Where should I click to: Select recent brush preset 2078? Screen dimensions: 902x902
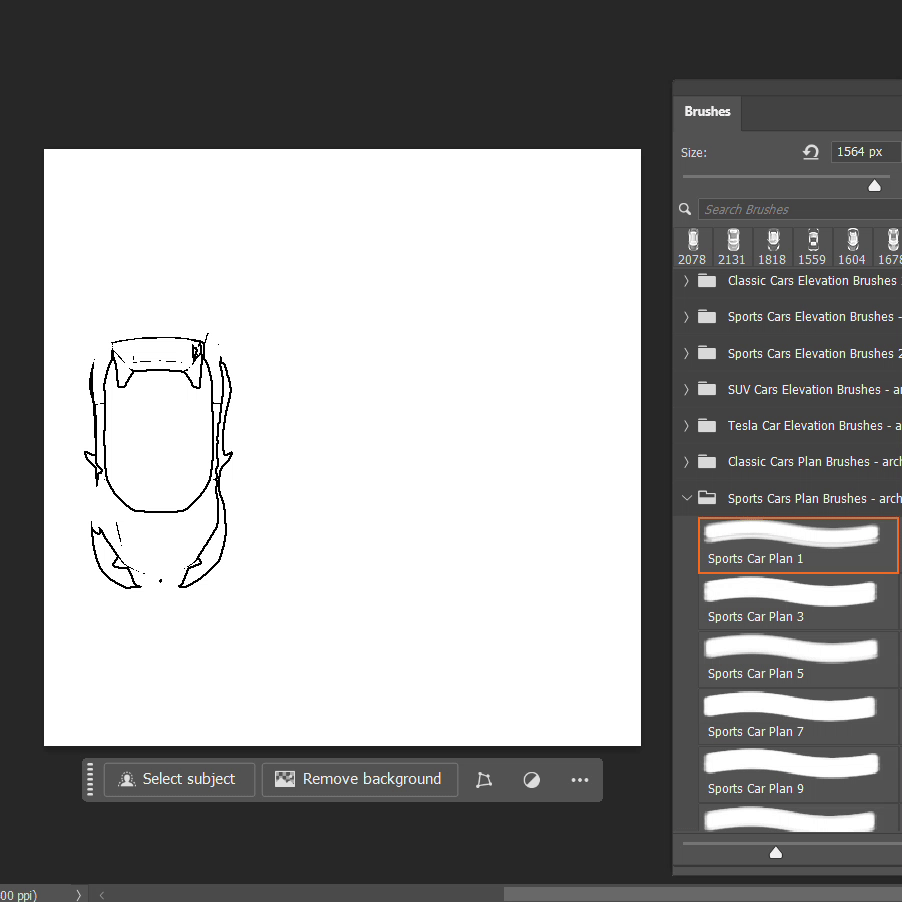pos(692,246)
